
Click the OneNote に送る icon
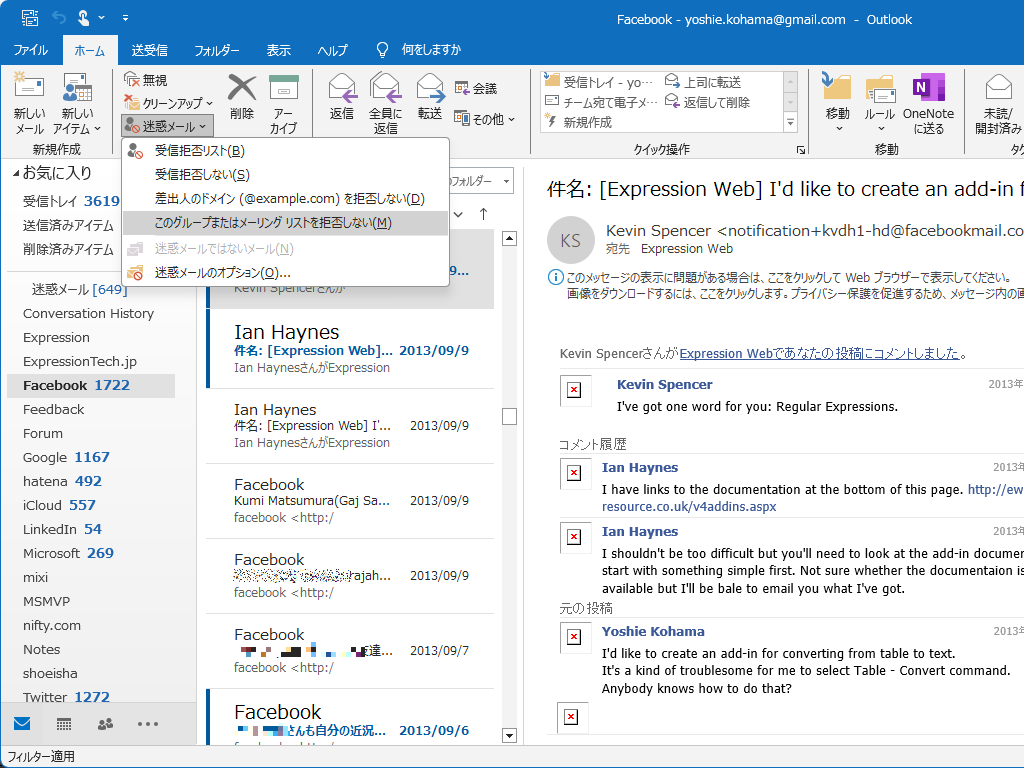(x=928, y=88)
